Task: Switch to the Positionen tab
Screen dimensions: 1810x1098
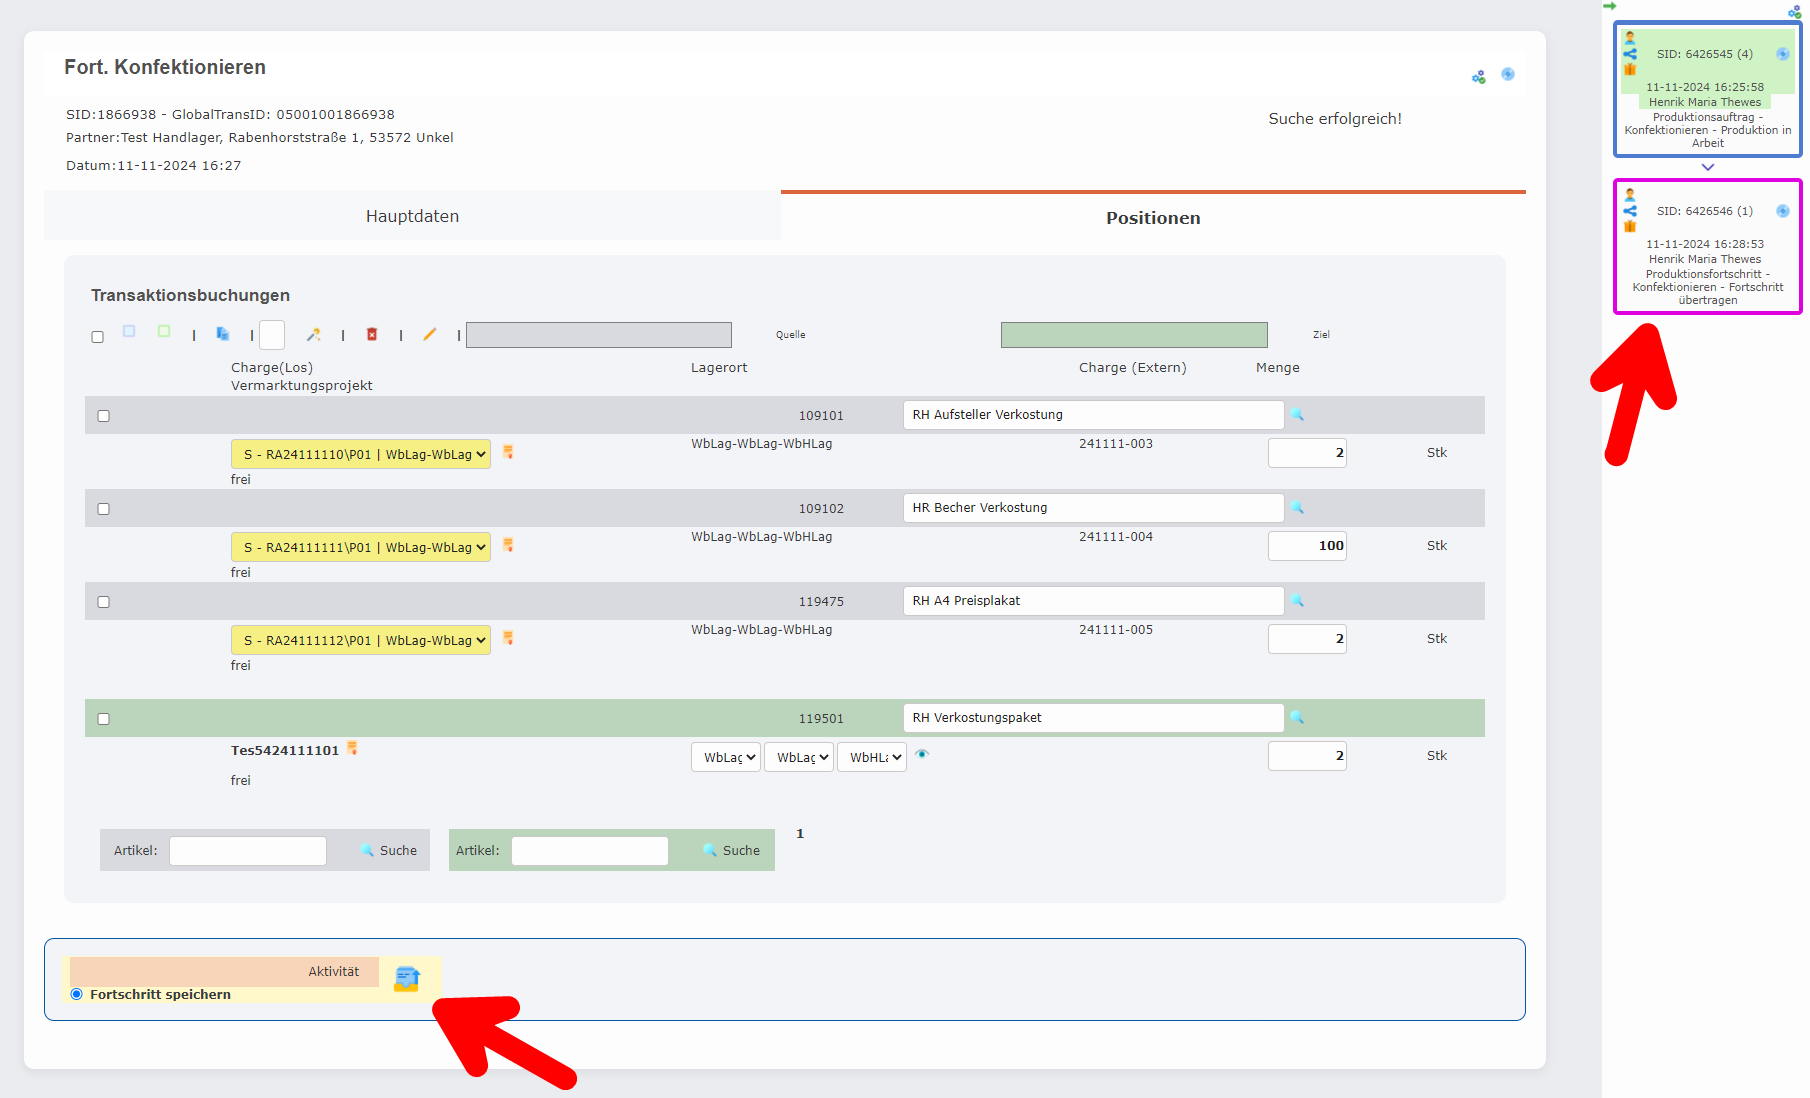Action: pos(1152,218)
